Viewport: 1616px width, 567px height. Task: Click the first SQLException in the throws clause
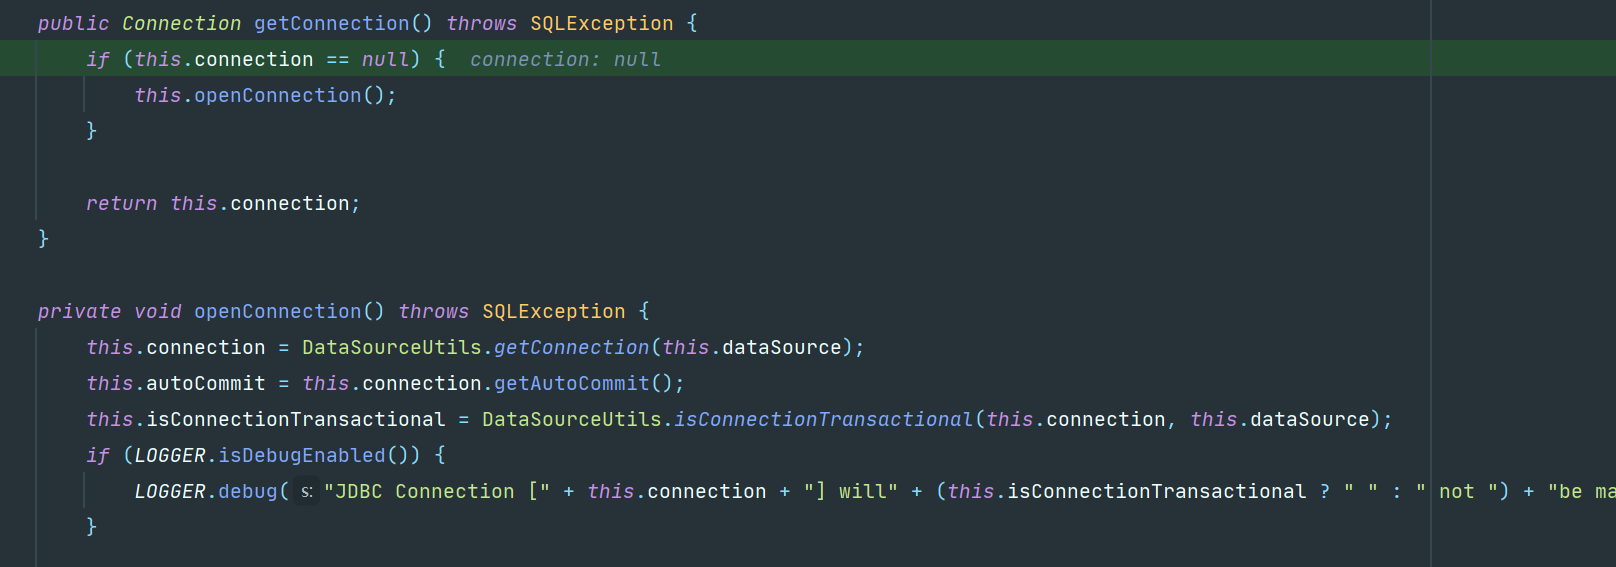click(x=602, y=23)
